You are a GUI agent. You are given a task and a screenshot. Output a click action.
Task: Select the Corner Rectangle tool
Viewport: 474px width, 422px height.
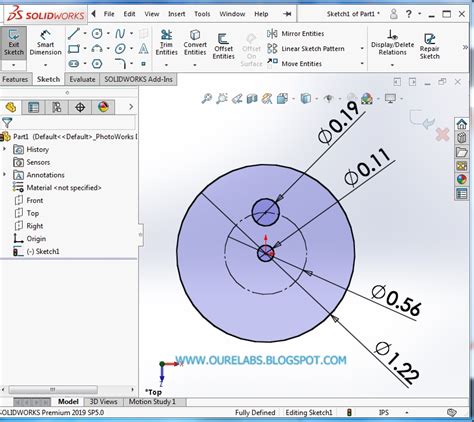coord(74,49)
